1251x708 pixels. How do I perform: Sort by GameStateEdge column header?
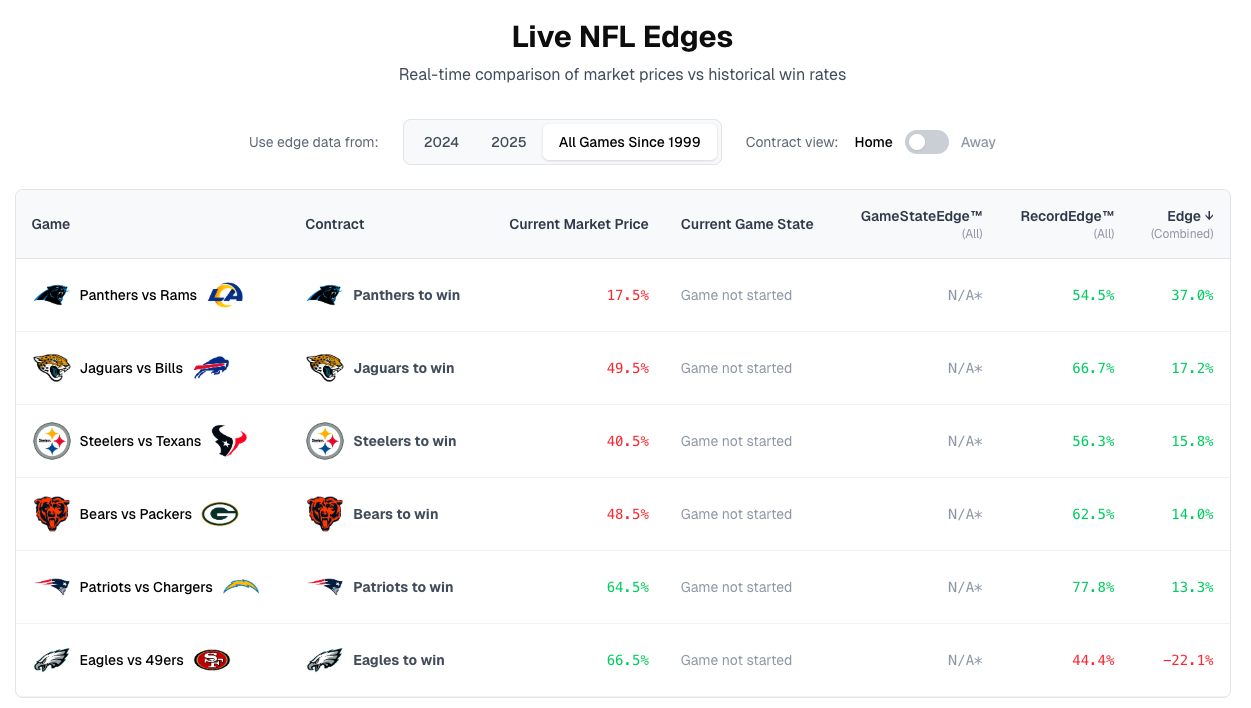pos(921,216)
